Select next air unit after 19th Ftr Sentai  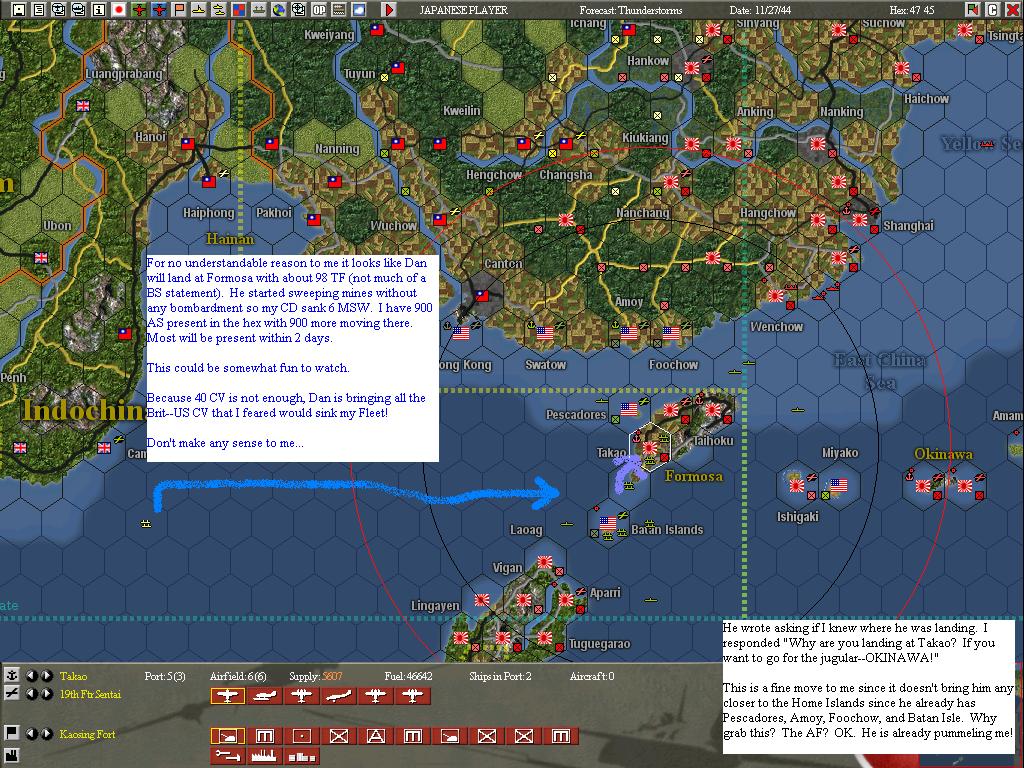point(46,694)
